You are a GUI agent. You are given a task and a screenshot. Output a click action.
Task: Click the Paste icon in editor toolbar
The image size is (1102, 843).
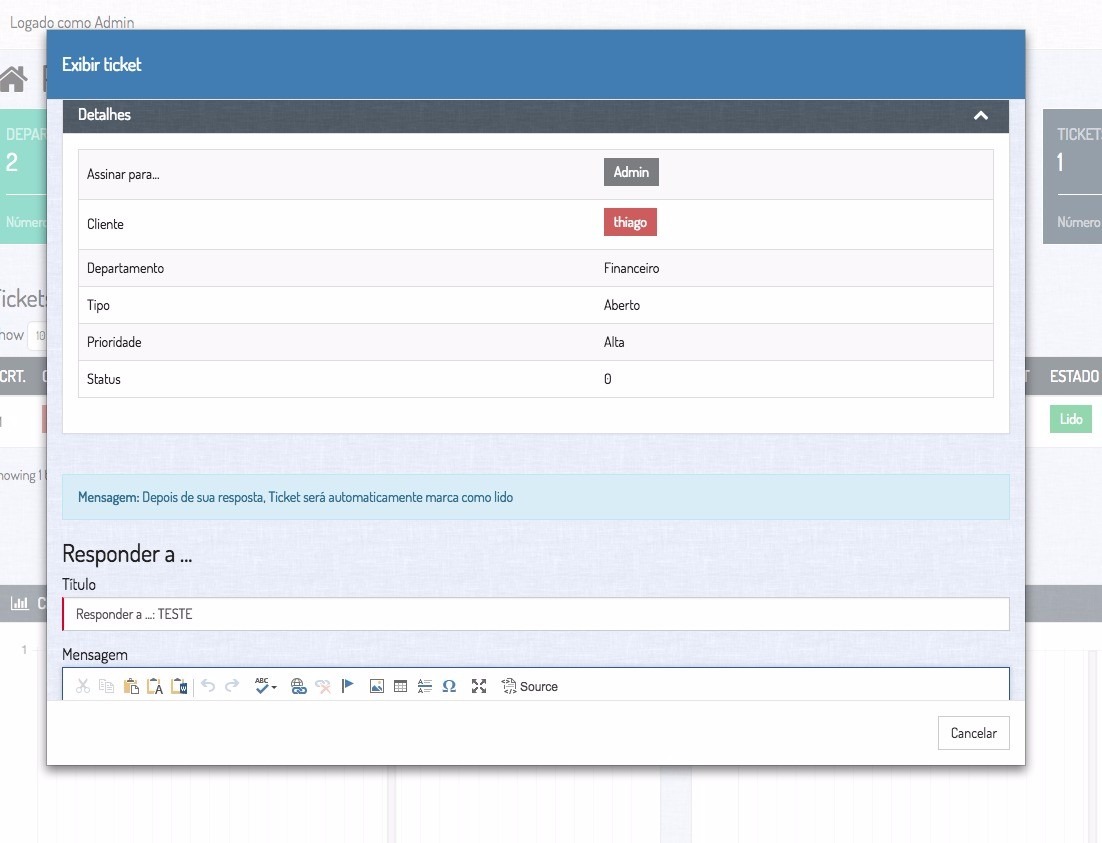131,686
